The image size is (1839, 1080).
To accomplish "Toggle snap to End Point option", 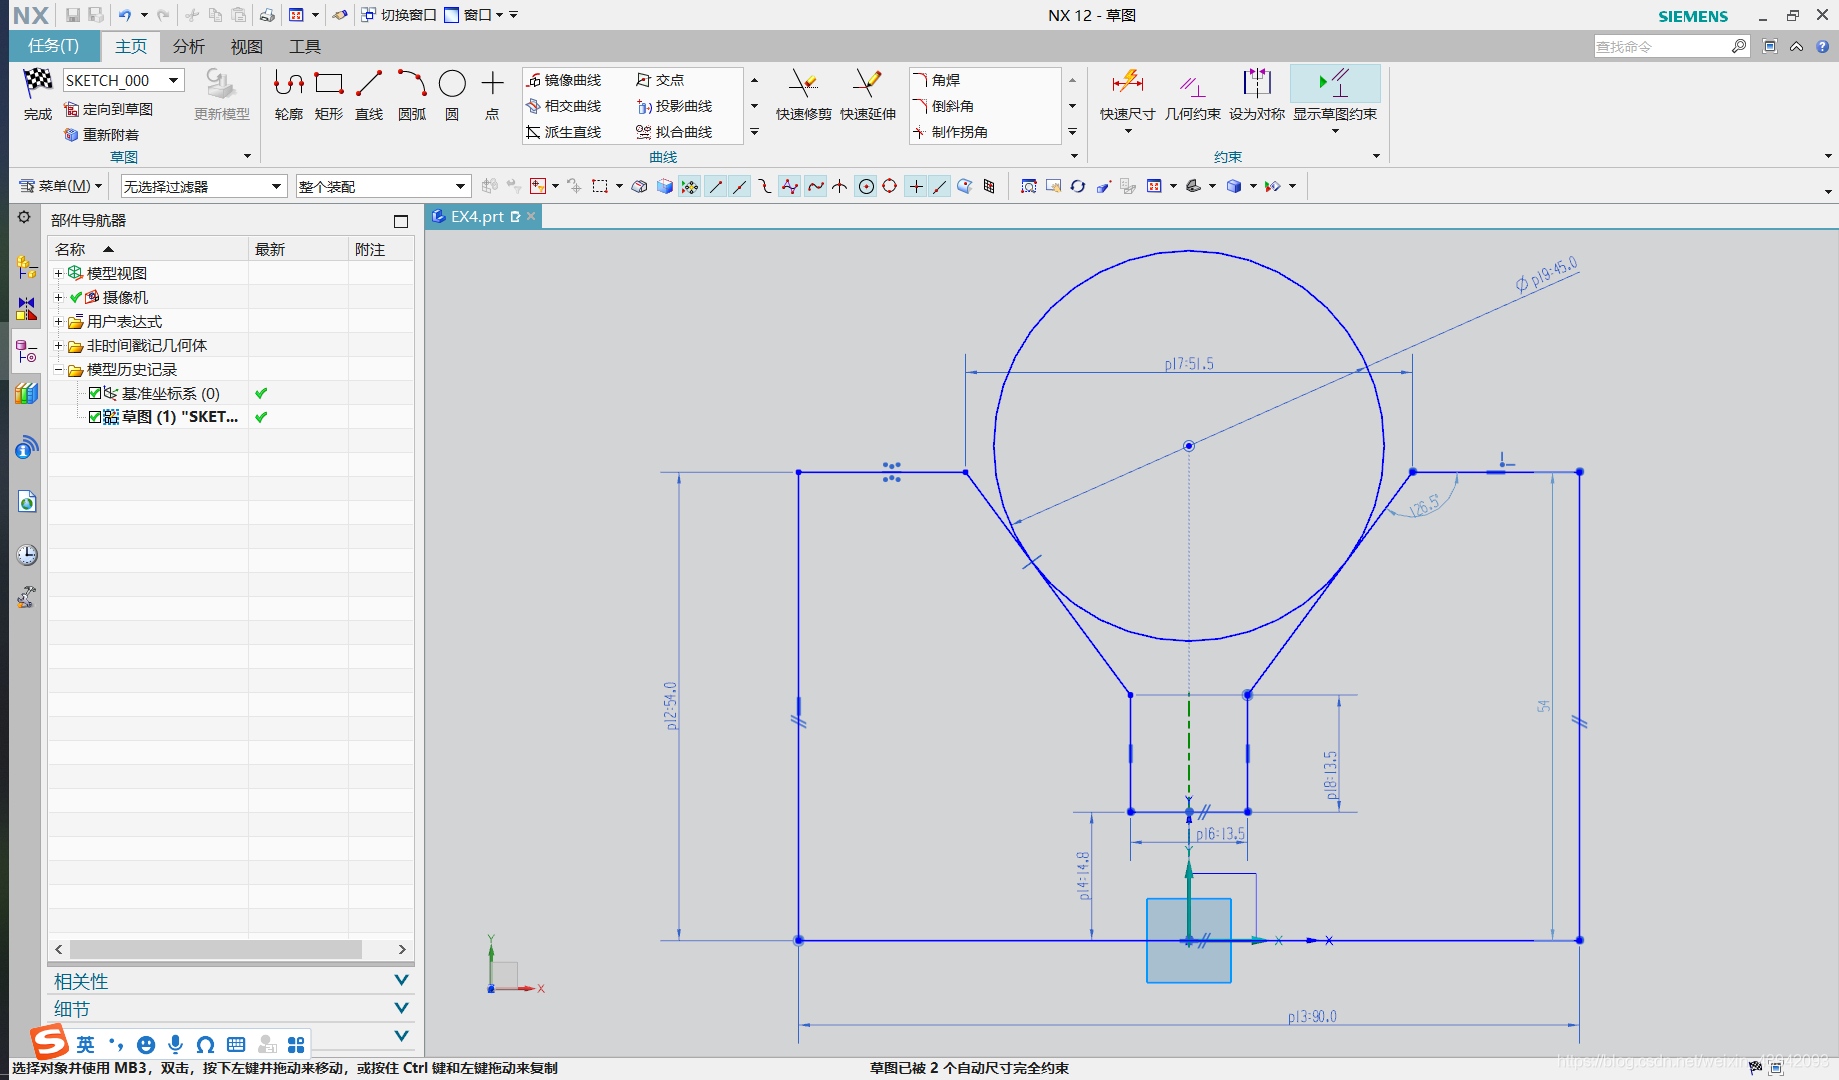I will pos(716,186).
